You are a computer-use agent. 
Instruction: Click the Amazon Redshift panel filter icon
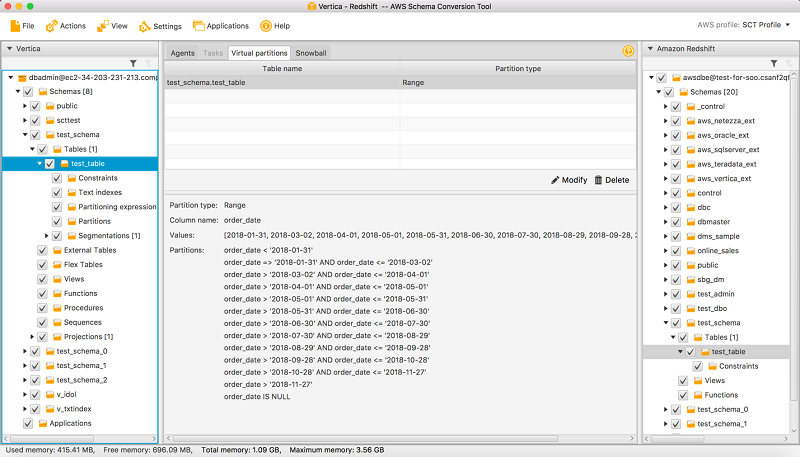coord(774,63)
